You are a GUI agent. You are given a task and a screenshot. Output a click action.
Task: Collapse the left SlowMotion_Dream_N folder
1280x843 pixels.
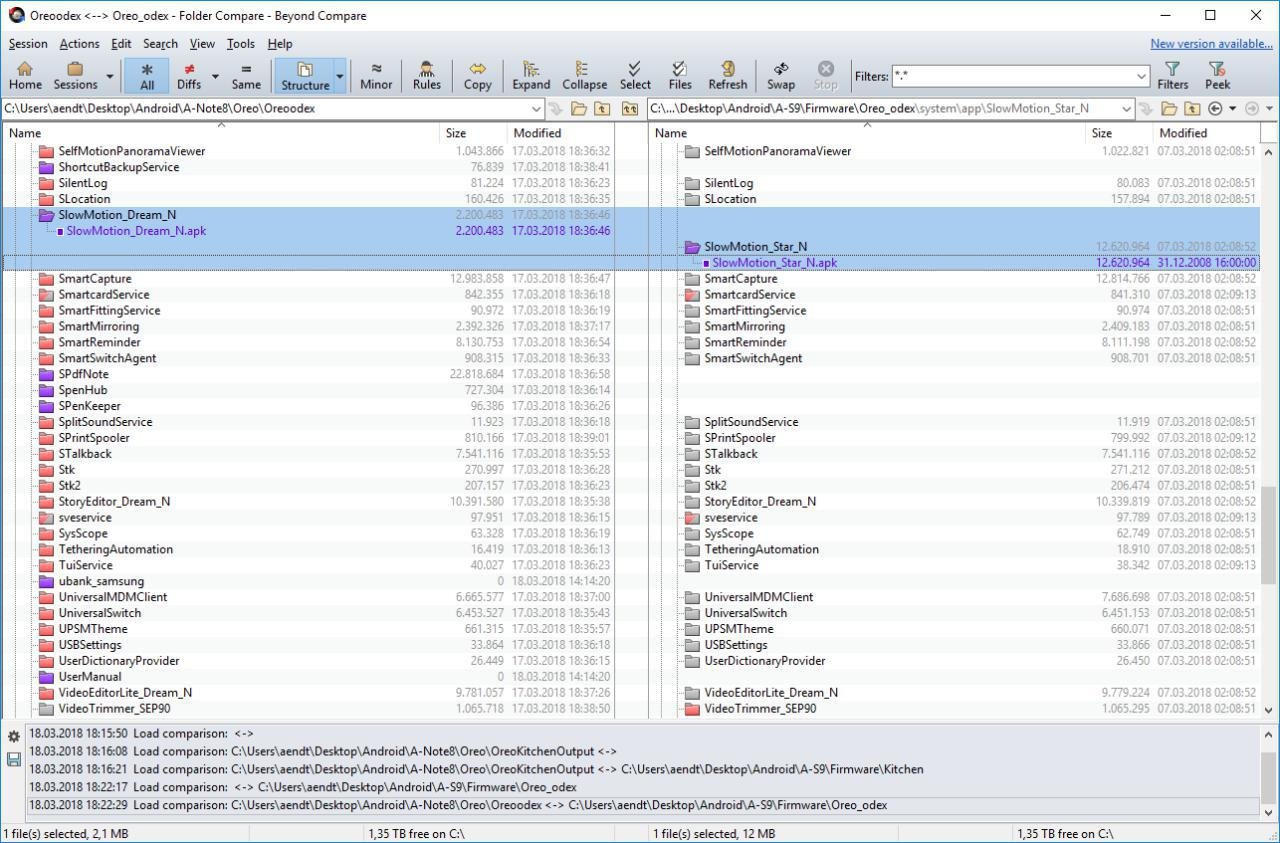click(45, 215)
